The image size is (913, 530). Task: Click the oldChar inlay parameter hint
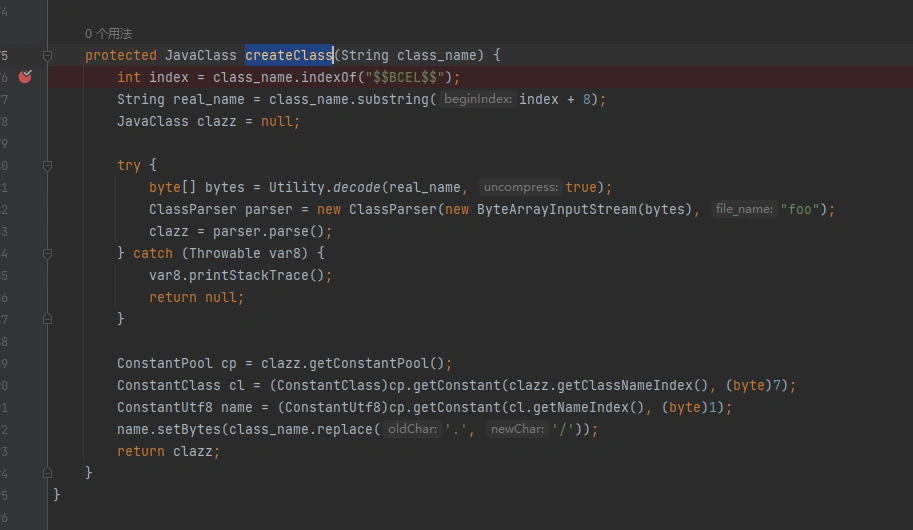pyautogui.click(x=412, y=429)
